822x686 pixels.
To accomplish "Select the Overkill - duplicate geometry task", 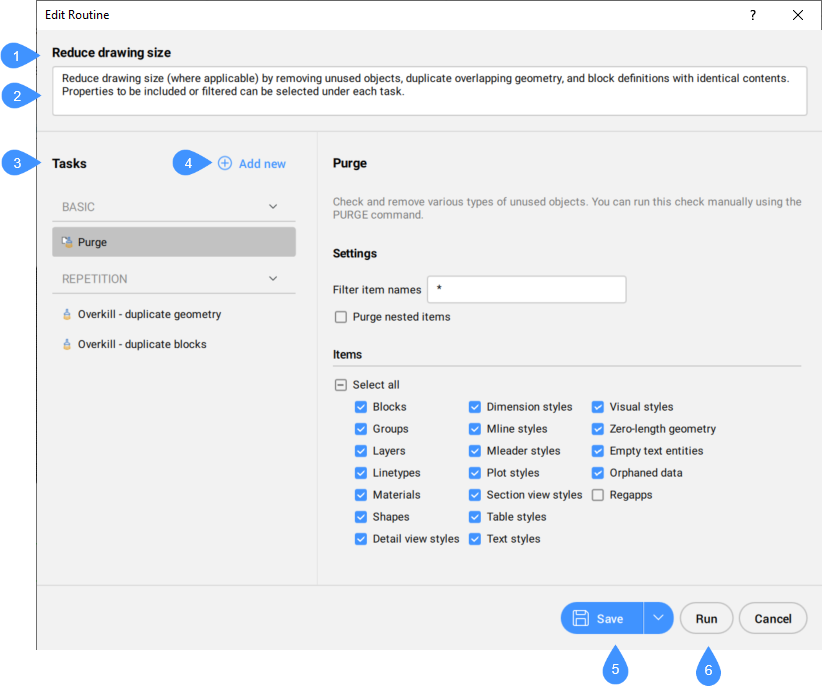I will pyautogui.click(x=149, y=314).
